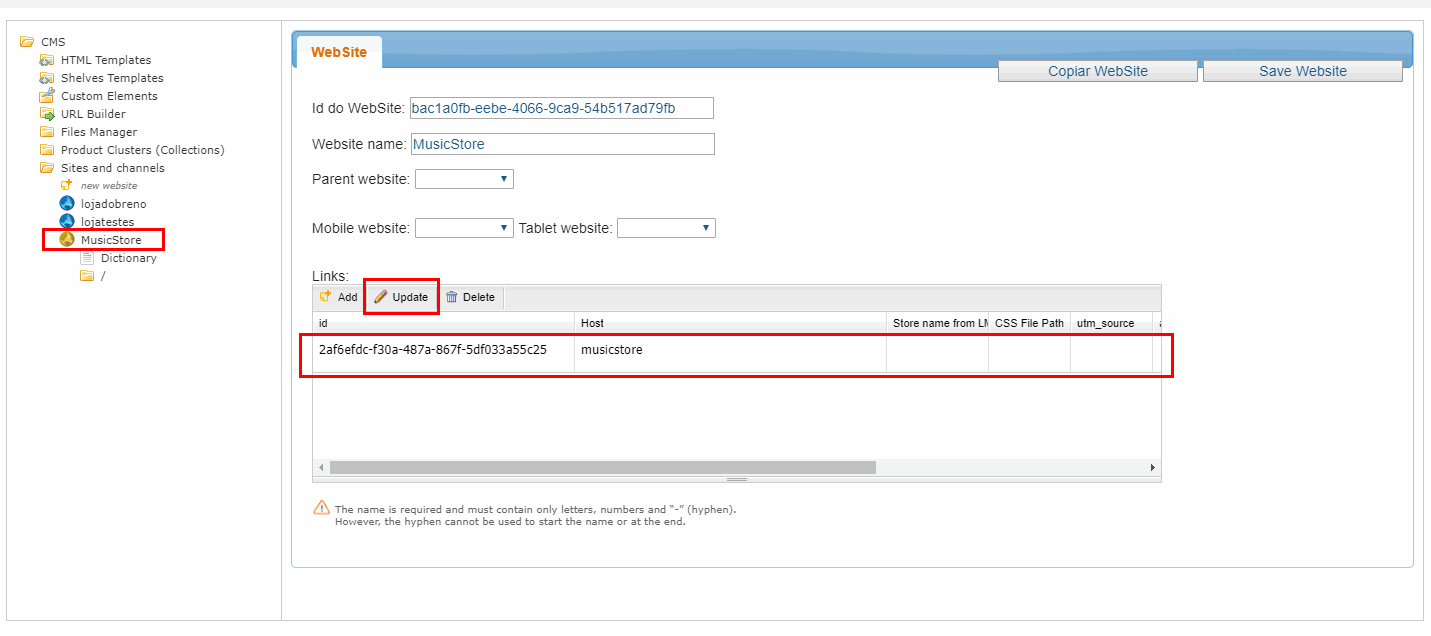Screen dimensions: 1431x636
Task: Click the Shelves Templates icon
Action: 46,78
